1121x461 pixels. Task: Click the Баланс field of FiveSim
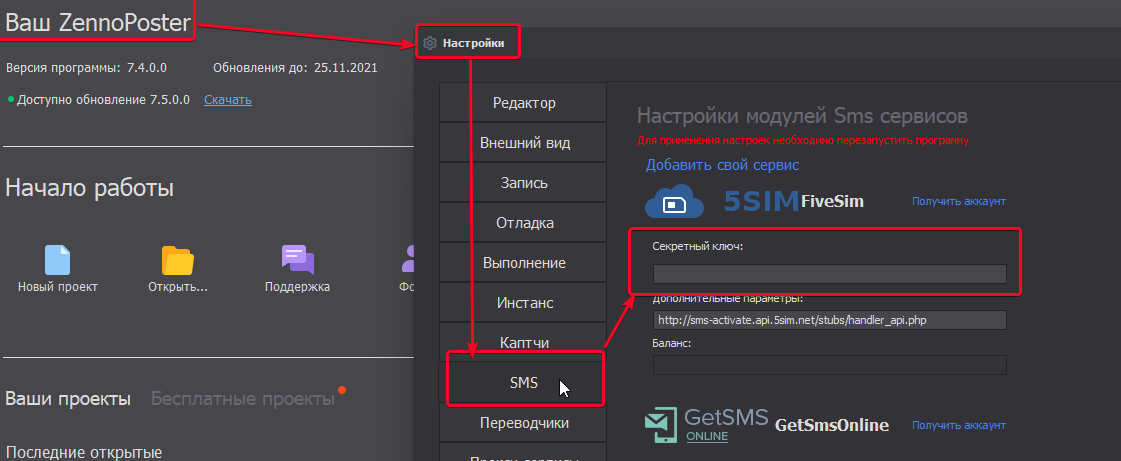pyautogui.click(x=829, y=365)
